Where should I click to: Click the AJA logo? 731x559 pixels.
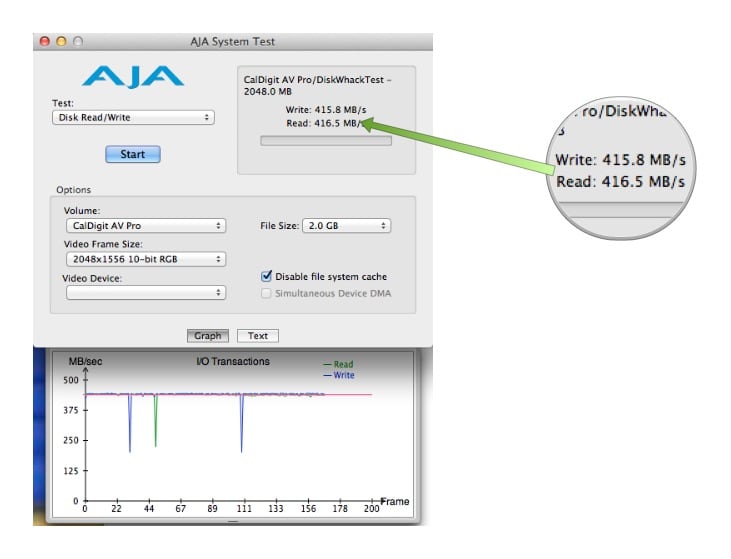click(133, 77)
